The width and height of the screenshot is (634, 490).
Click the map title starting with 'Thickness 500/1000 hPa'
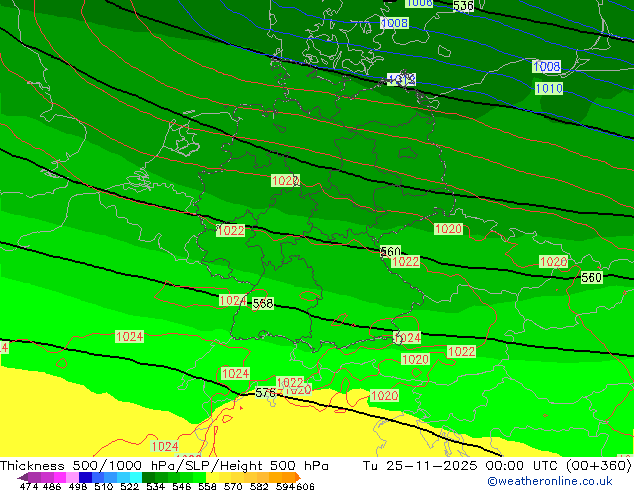tap(164, 466)
